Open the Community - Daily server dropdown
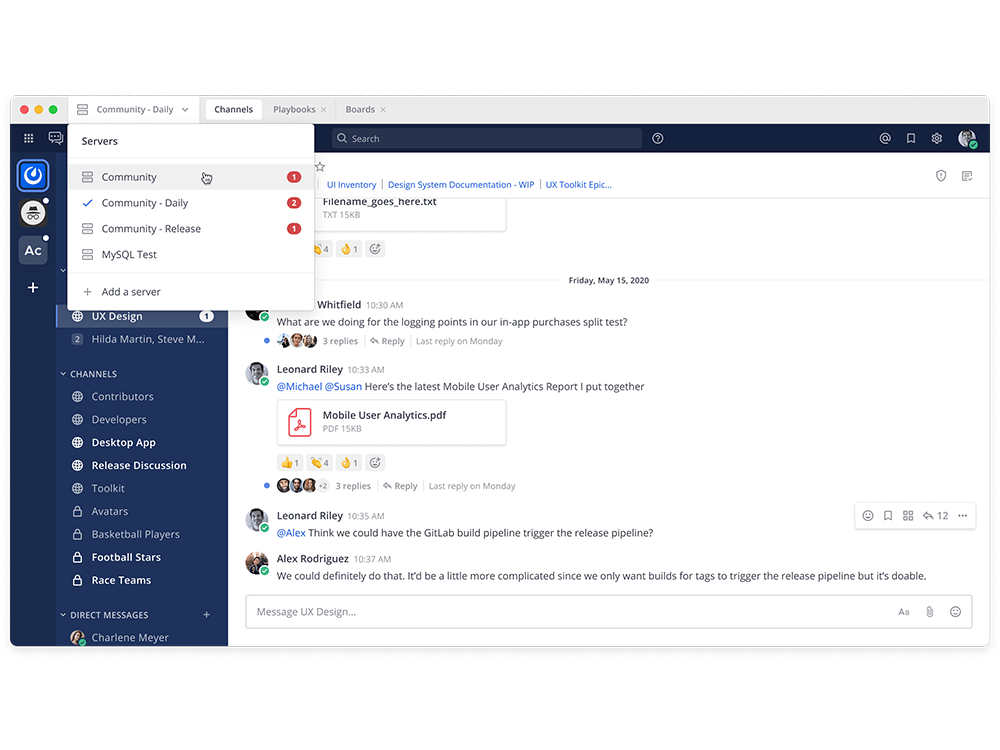 (135, 109)
